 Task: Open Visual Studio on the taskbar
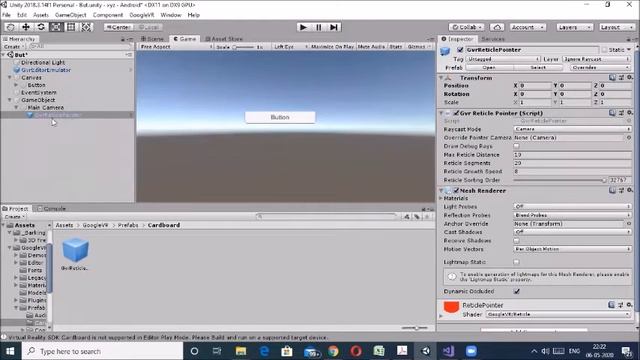click(448, 351)
